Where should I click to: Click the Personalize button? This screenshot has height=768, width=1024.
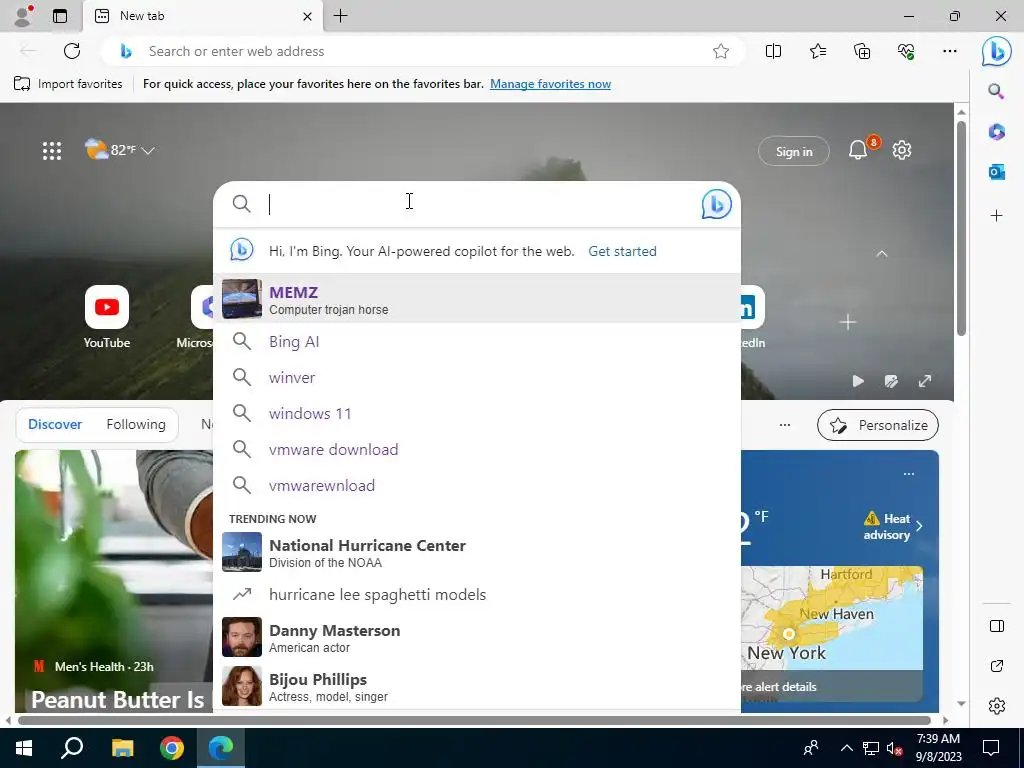click(877, 425)
